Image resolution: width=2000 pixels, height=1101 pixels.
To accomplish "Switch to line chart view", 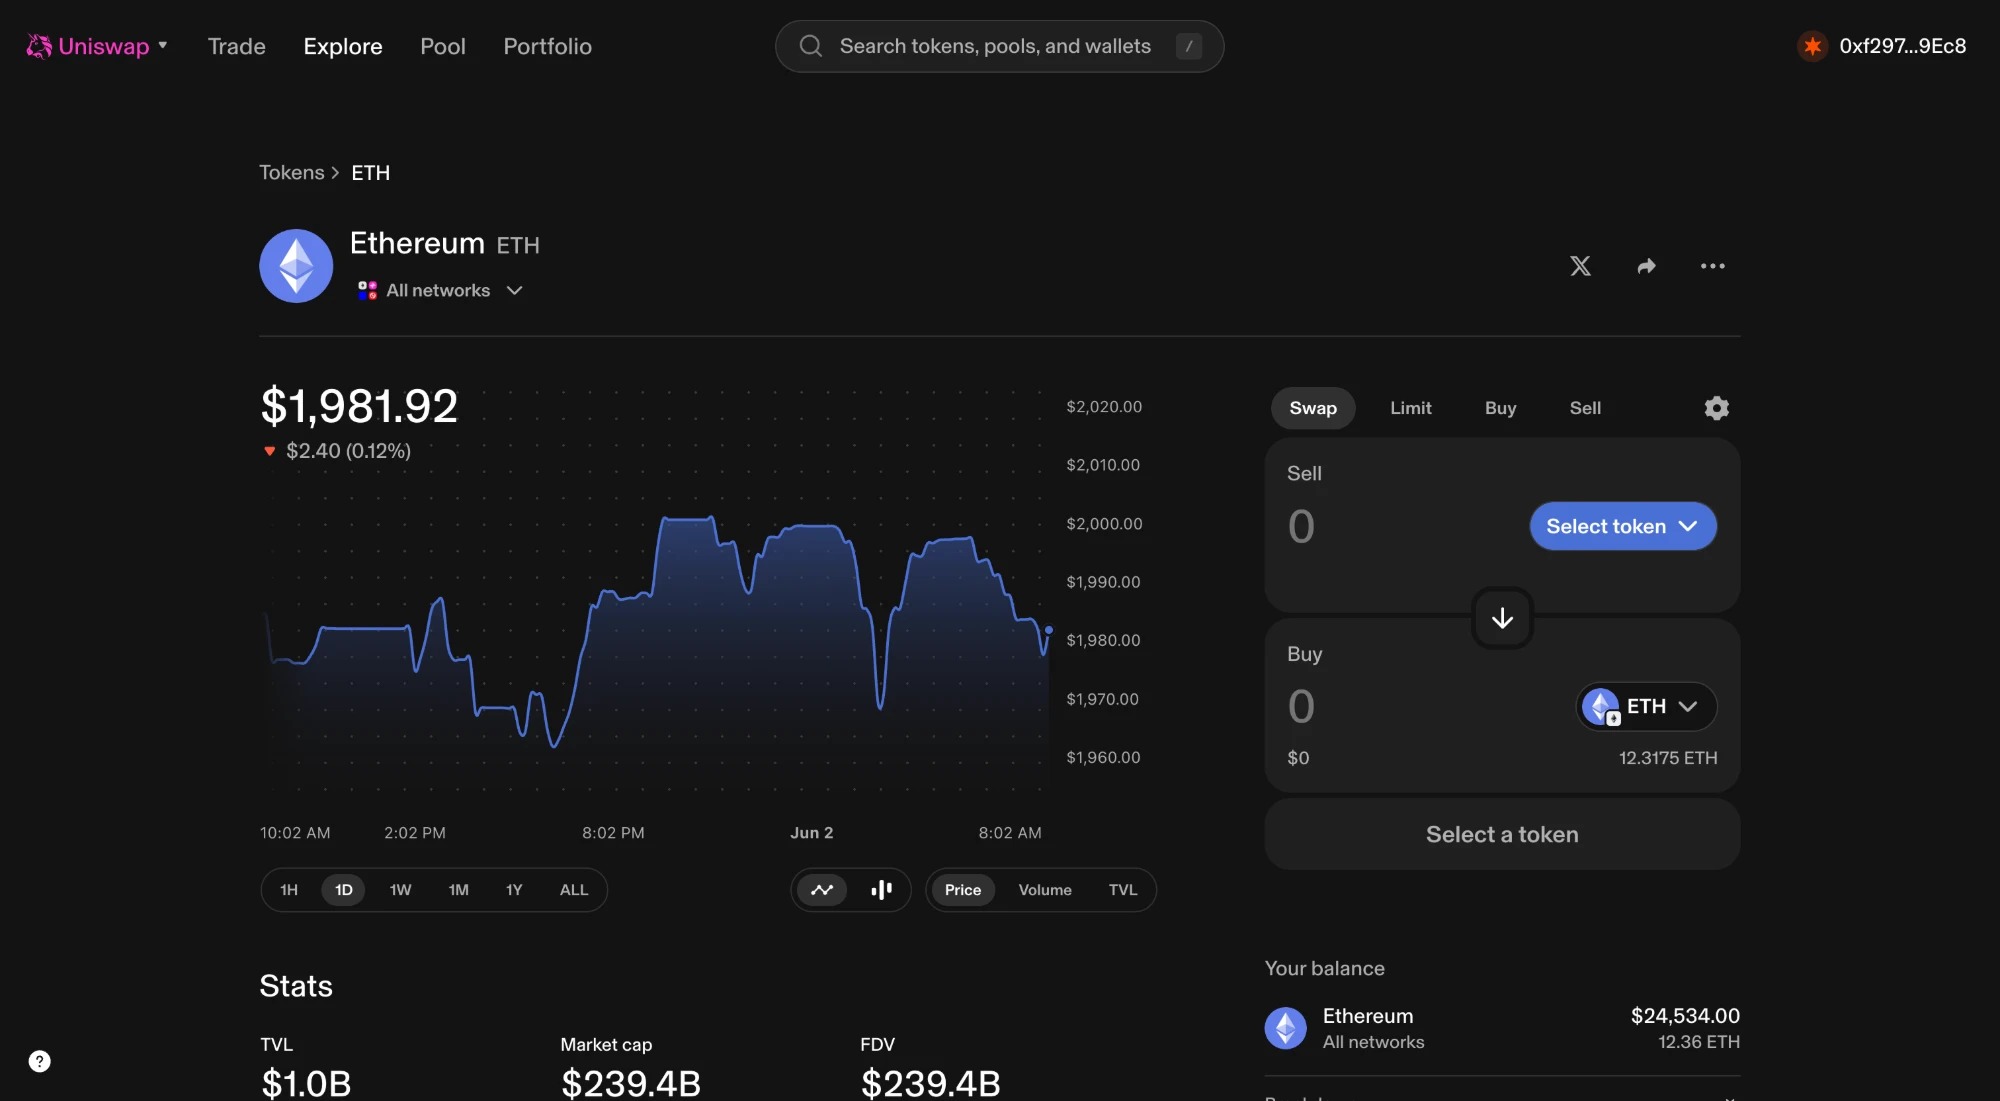I will pyautogui.click(x=822, y=889).
